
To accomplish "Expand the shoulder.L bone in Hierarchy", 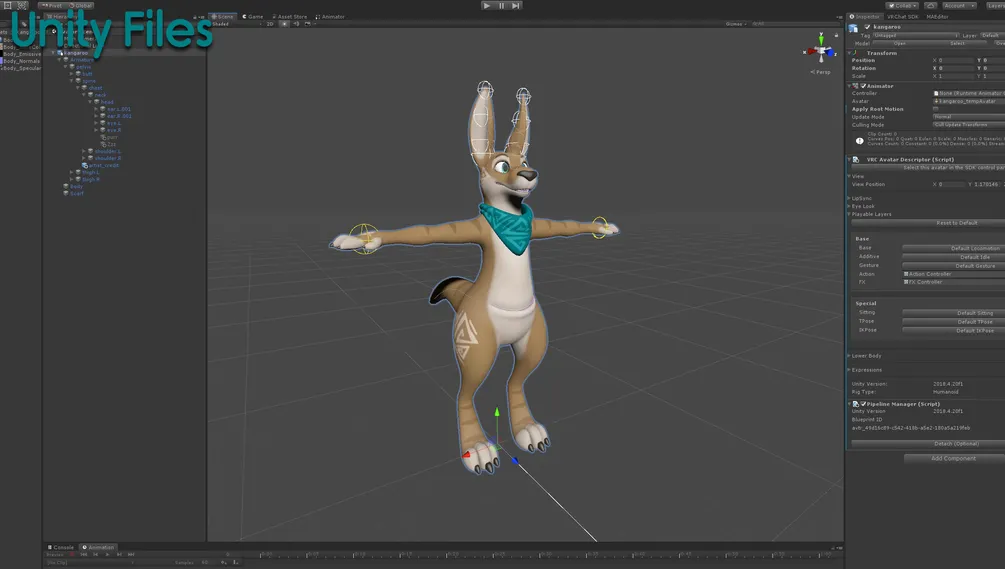I will [x=83, y=151].
